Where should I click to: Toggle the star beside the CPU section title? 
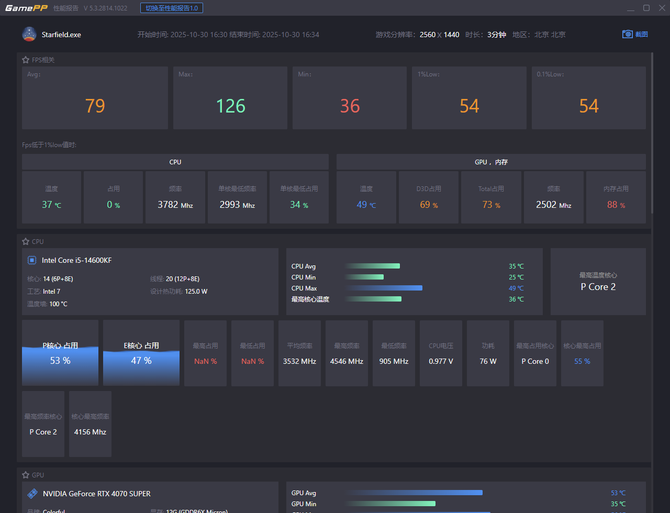(x=26, y=241)
